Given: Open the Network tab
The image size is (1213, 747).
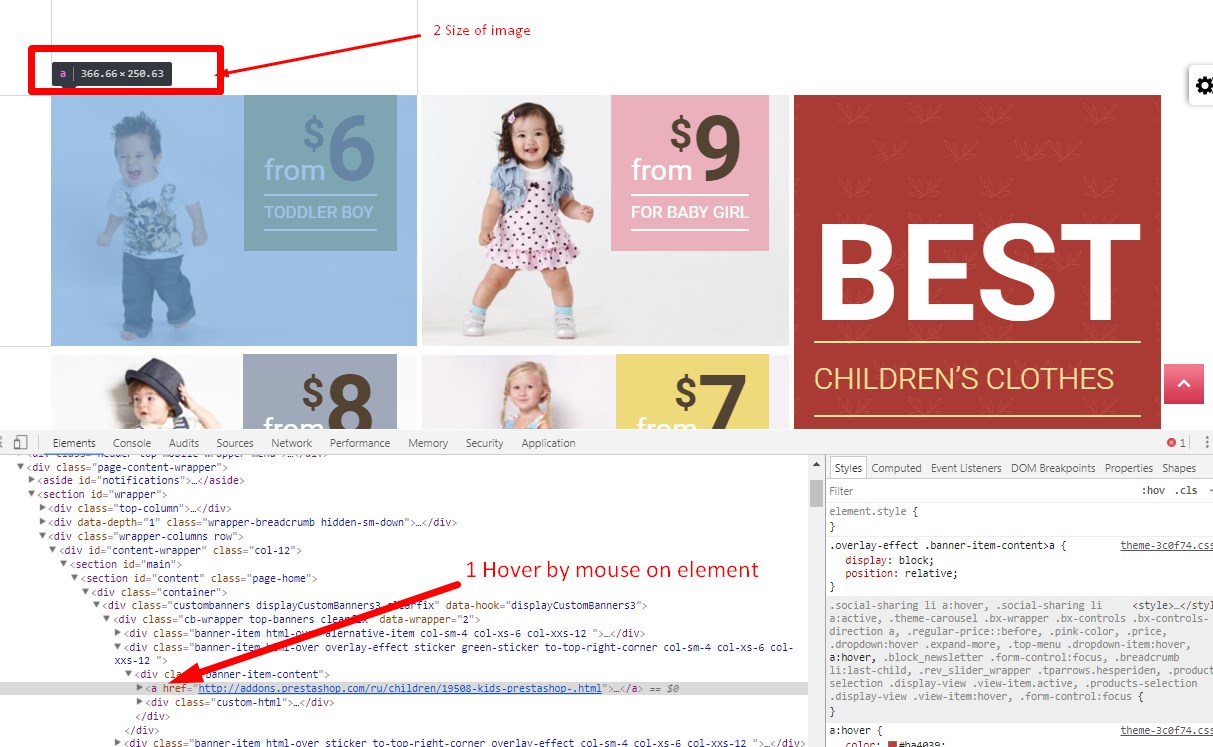Looking at the screenshot, I should [292, 443].
